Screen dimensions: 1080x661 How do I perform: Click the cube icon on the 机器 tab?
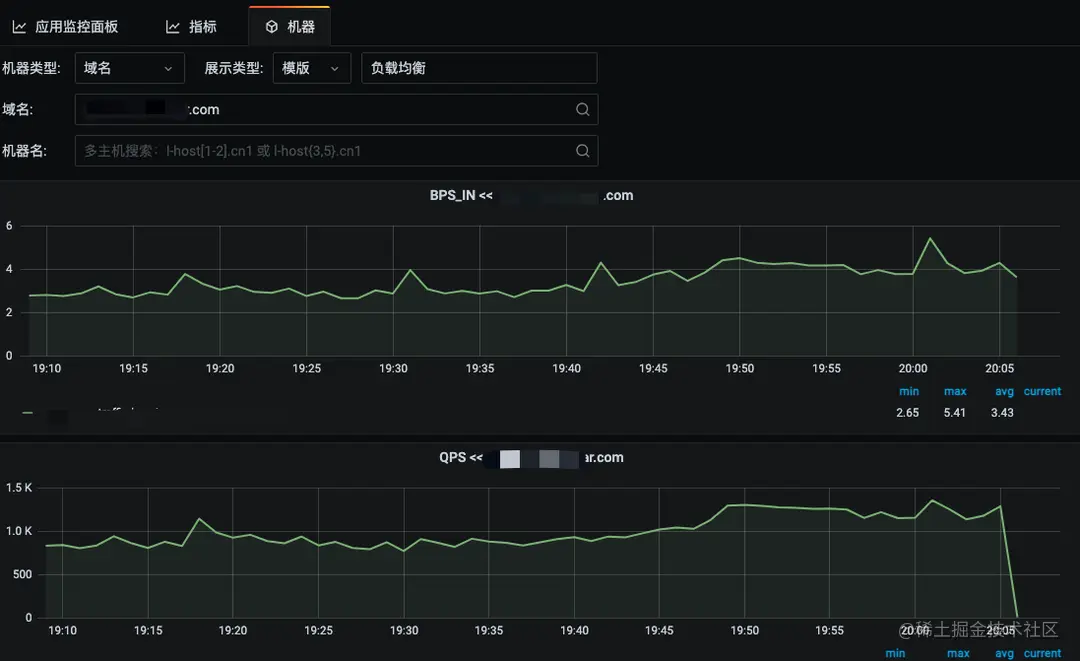click(272, 27)
